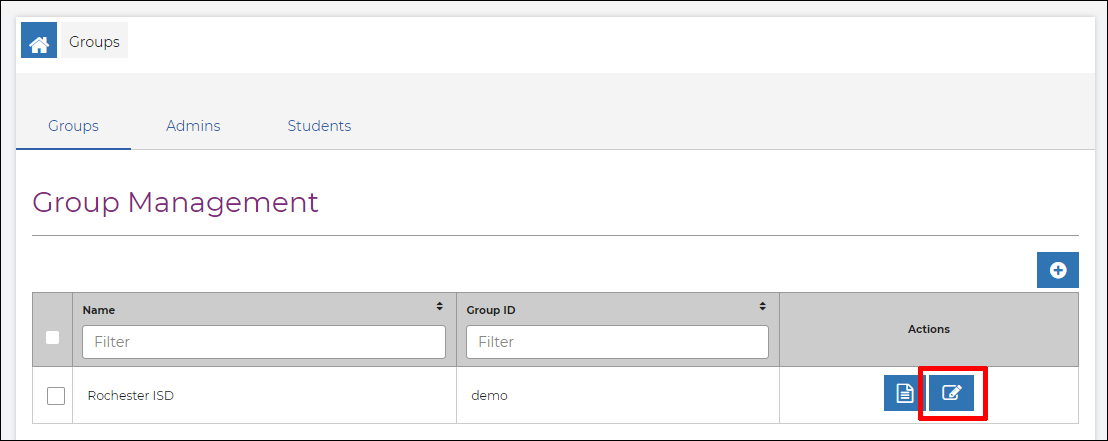Sort by Name column arrows
Viewport: 1108px width, 441px height.
(440, 307)
